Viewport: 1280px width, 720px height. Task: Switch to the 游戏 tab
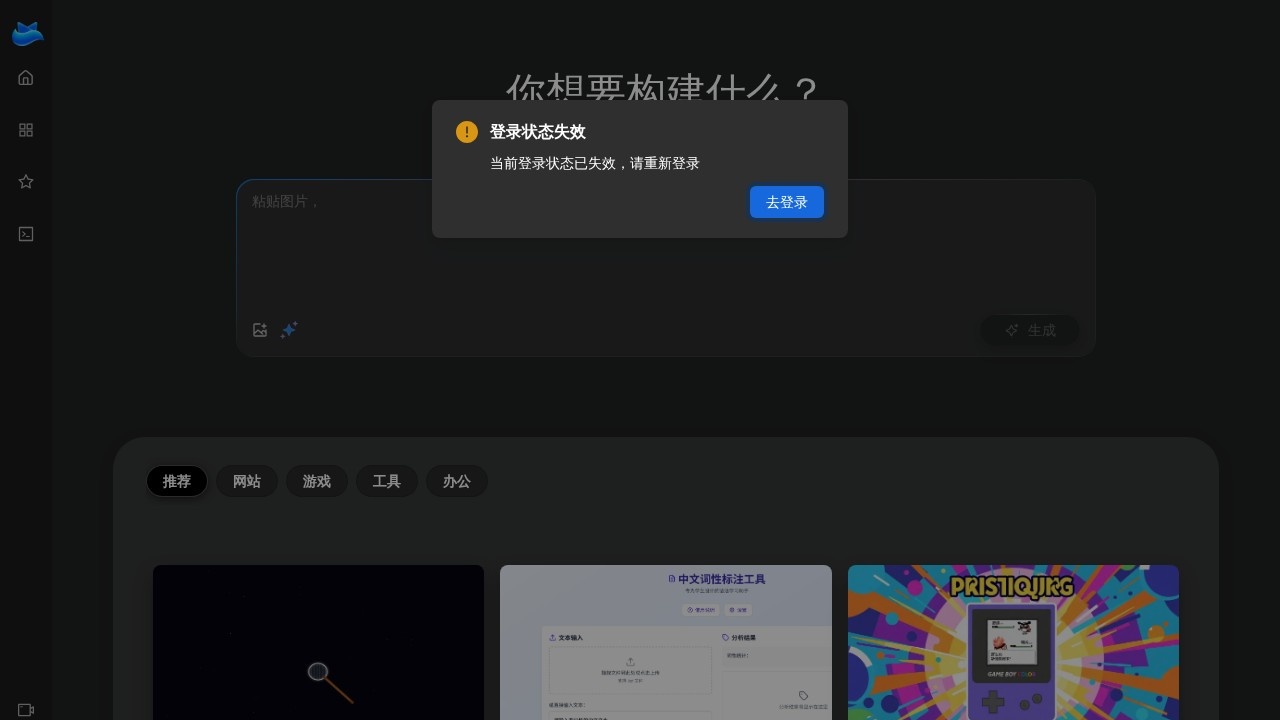tap(317, 481)
